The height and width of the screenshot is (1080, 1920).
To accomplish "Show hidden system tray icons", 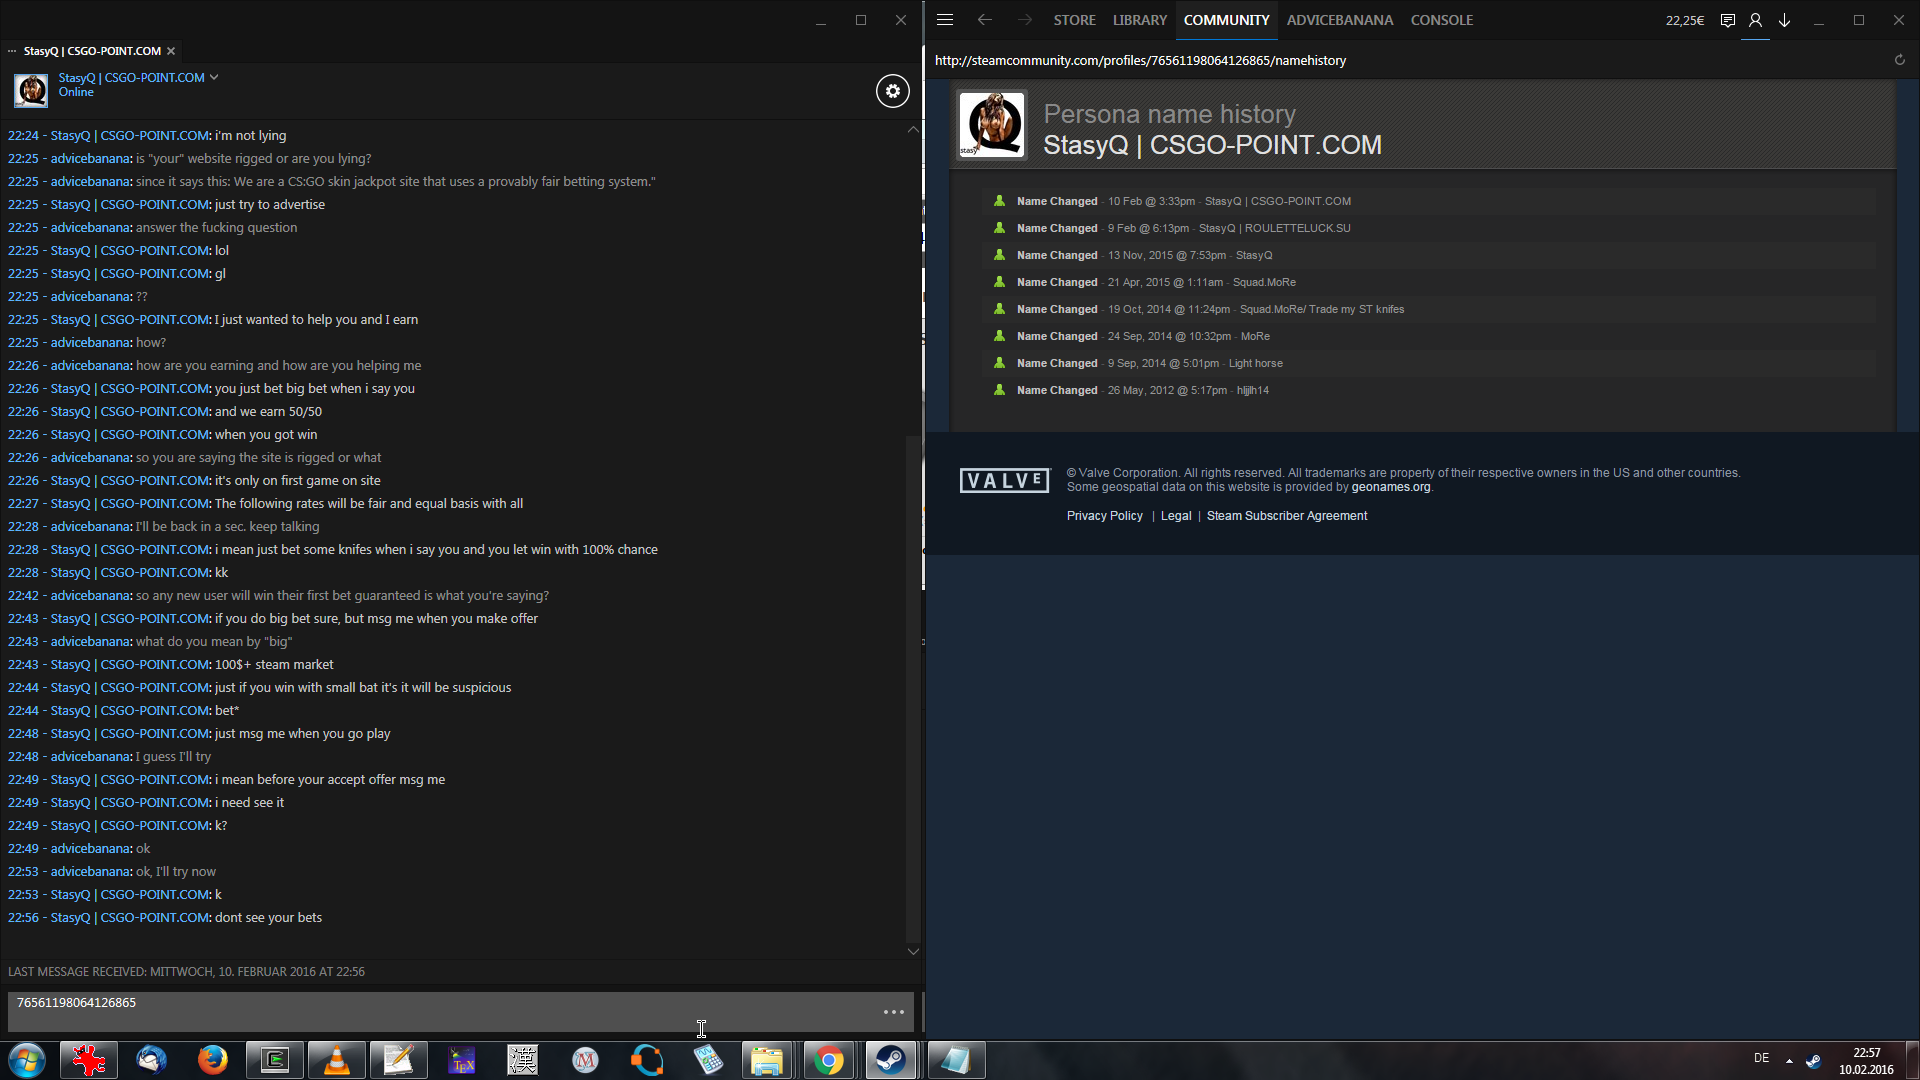I will point(1789,1060).
